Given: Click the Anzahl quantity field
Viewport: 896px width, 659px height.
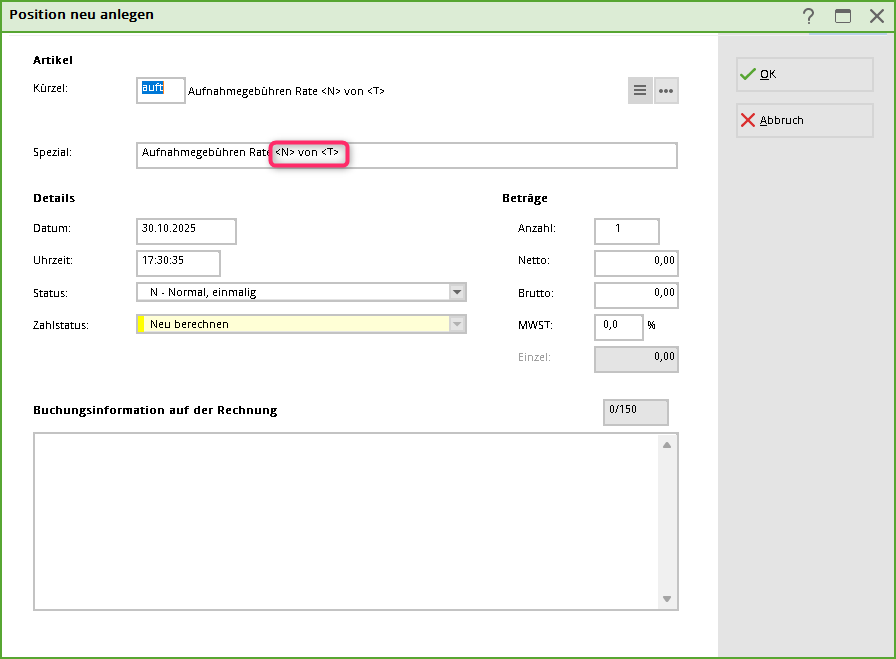Looking at the screenshot, I should click(x=626, y=231).
